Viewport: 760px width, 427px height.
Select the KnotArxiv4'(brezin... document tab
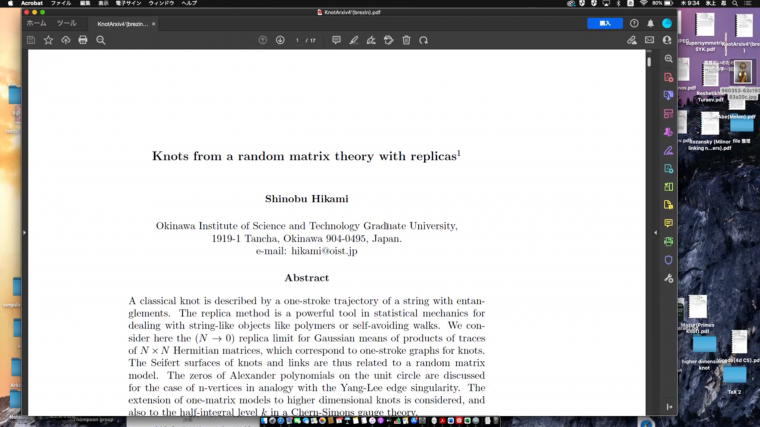(122, 24)
